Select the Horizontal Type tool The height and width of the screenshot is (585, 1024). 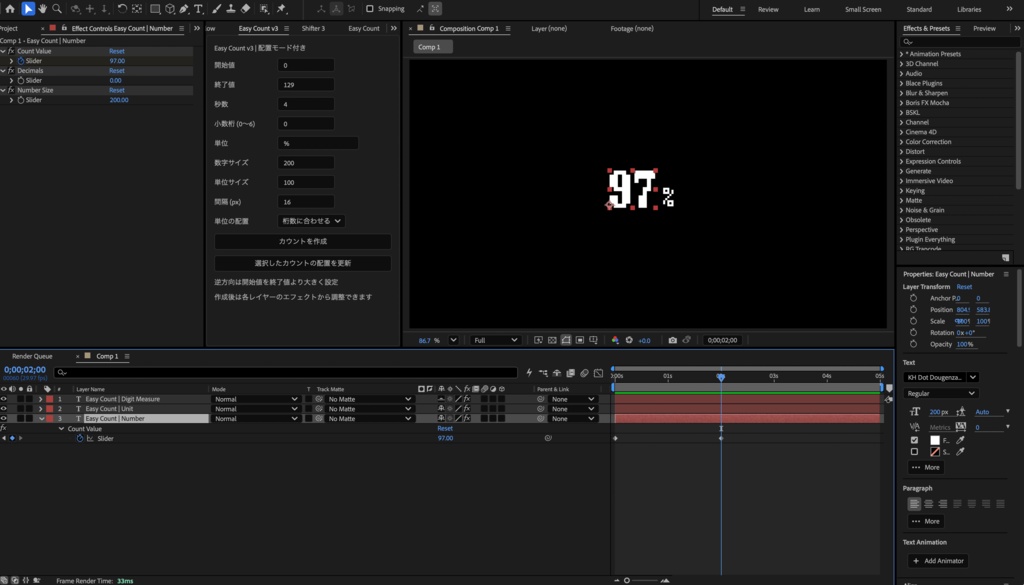[x=199, y=8]
